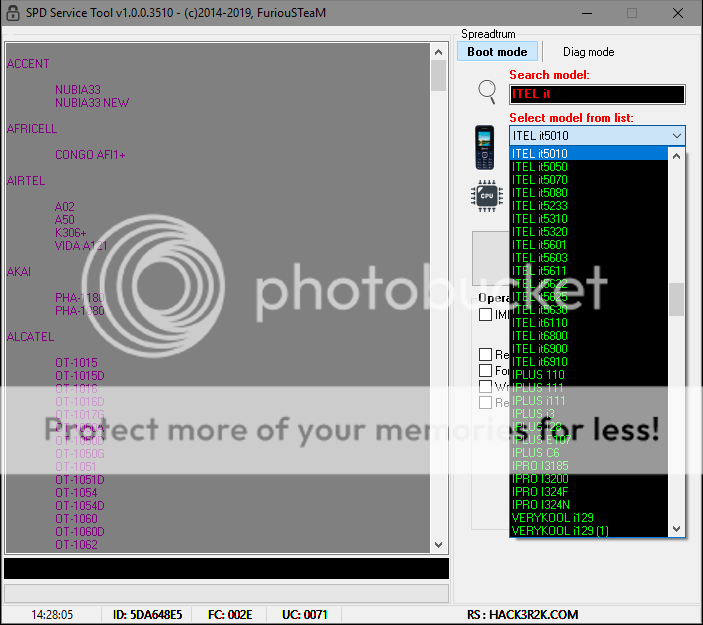Select IPRO I324F from the list

click(589, 492)
